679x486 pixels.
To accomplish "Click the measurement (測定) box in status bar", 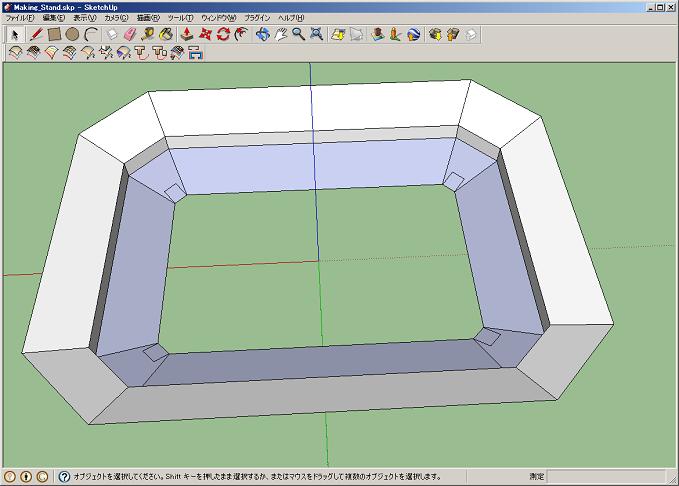I will coord(600,477).
